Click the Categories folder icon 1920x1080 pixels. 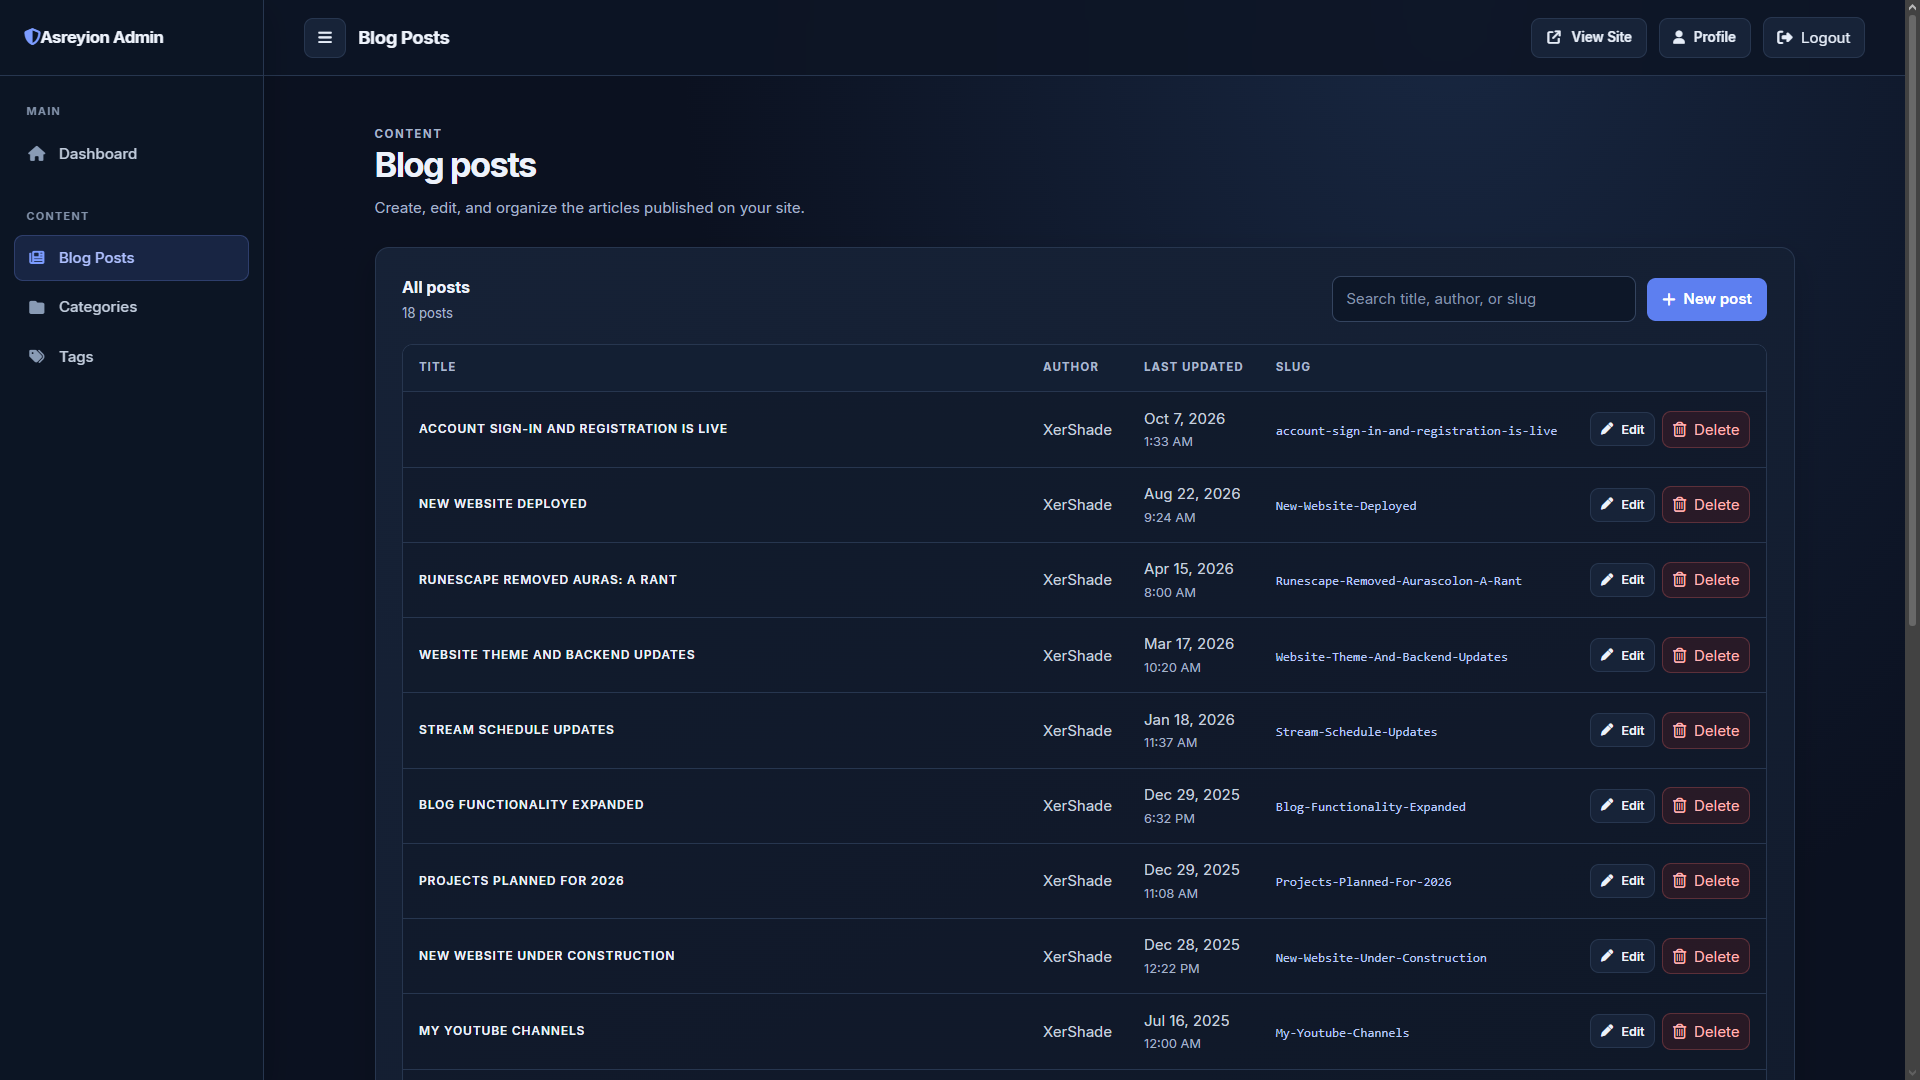click(37, 307)
